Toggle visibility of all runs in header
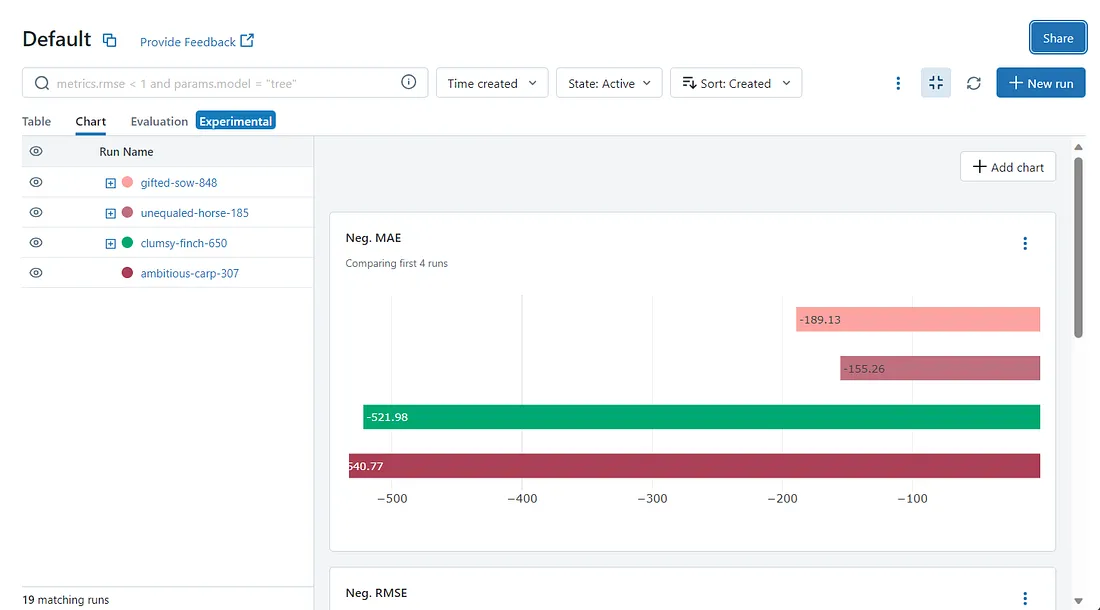This screenshot has height=610, width=1100. coord(36,151)
